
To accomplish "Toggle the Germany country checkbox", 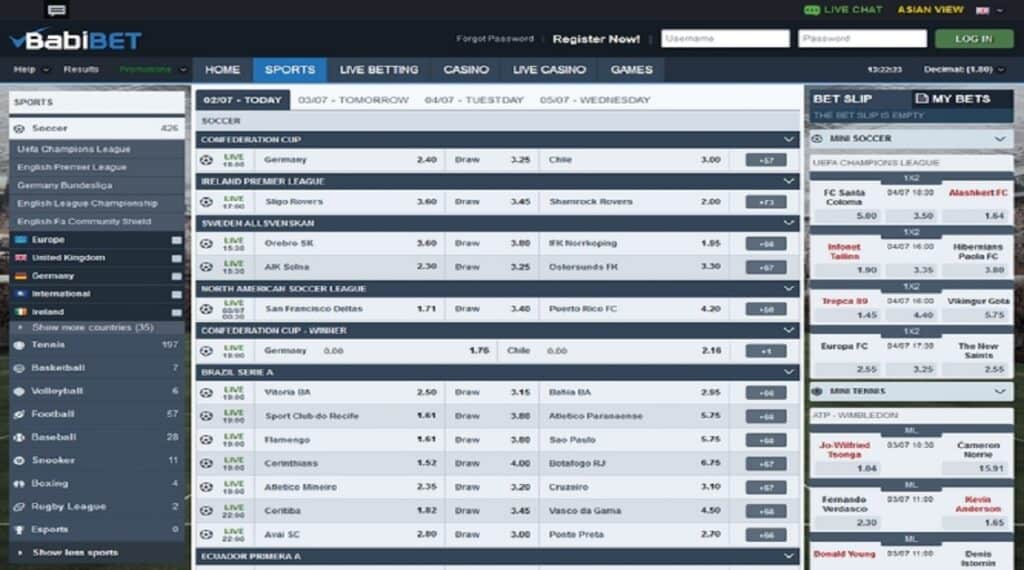I will [x=176, y=276].
